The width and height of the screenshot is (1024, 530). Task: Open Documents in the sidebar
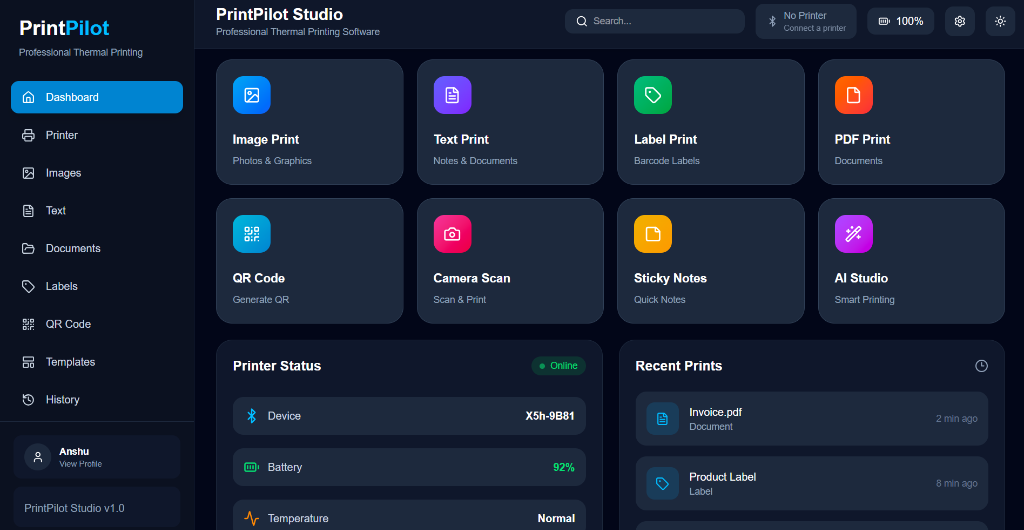tap(97, 249)
